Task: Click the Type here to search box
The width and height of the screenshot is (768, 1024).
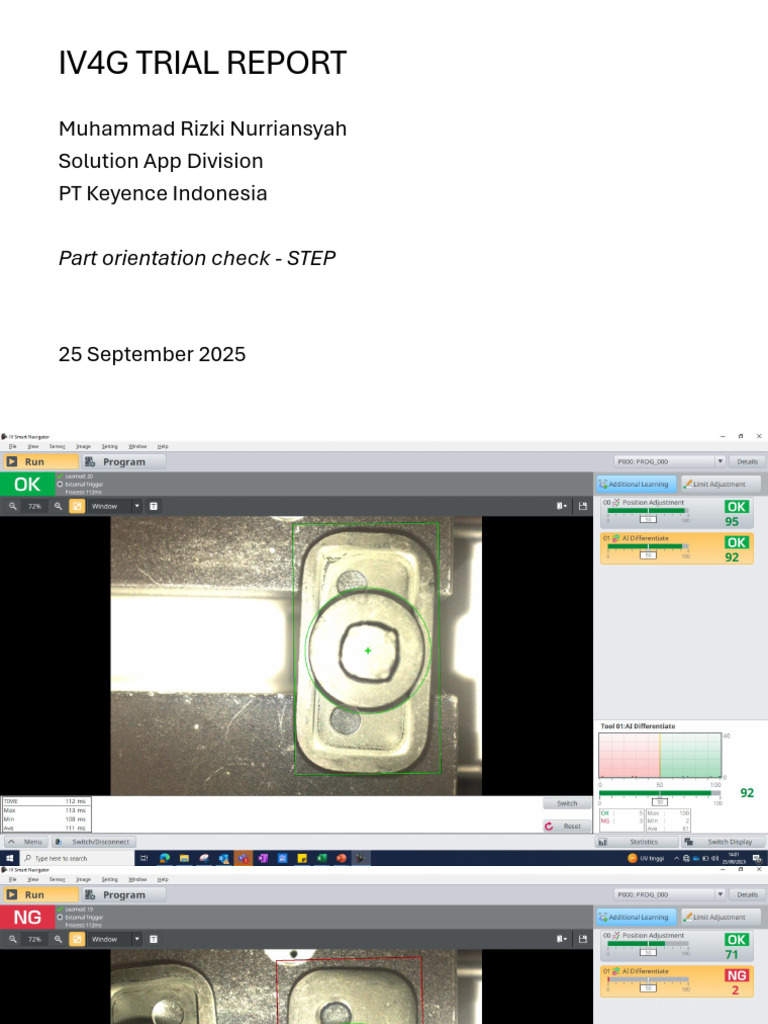Action: [x=77, y=858]
